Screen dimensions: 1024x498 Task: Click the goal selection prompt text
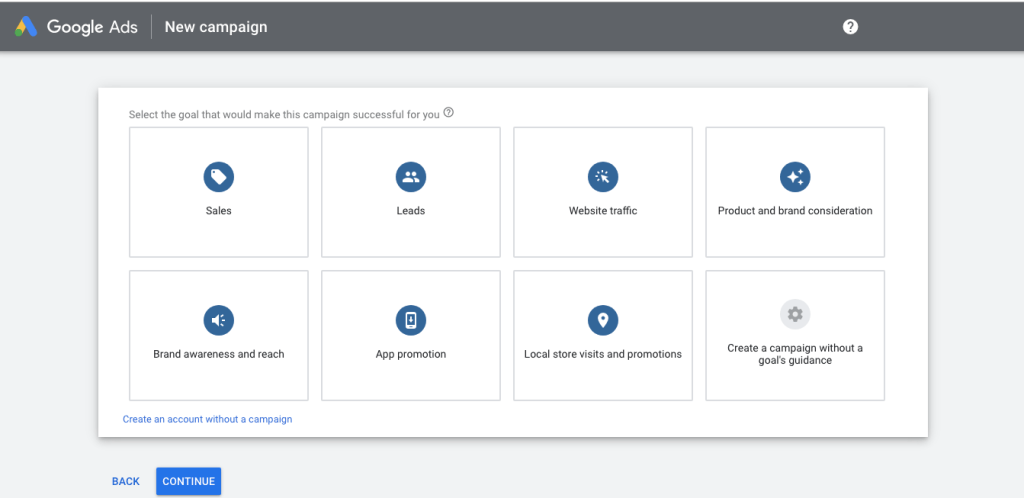coord(284,114)
